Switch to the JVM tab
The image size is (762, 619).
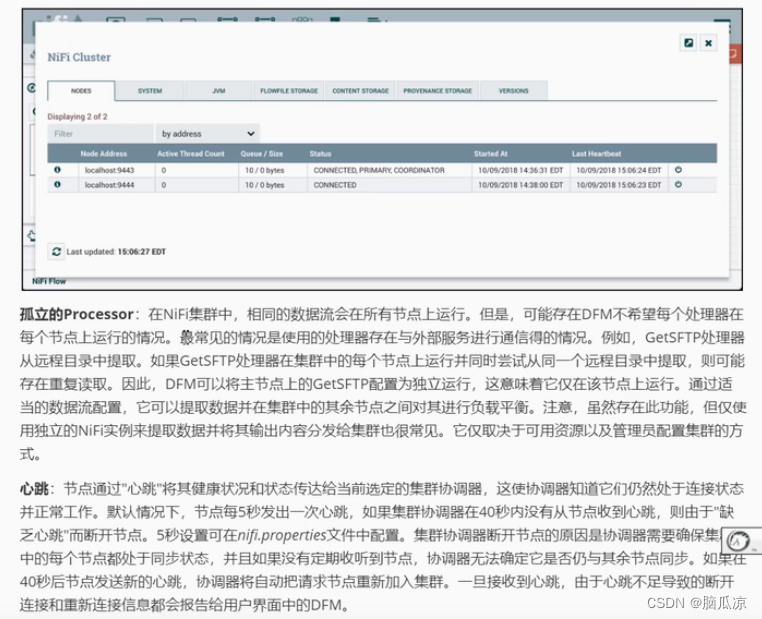pos(219,91)
